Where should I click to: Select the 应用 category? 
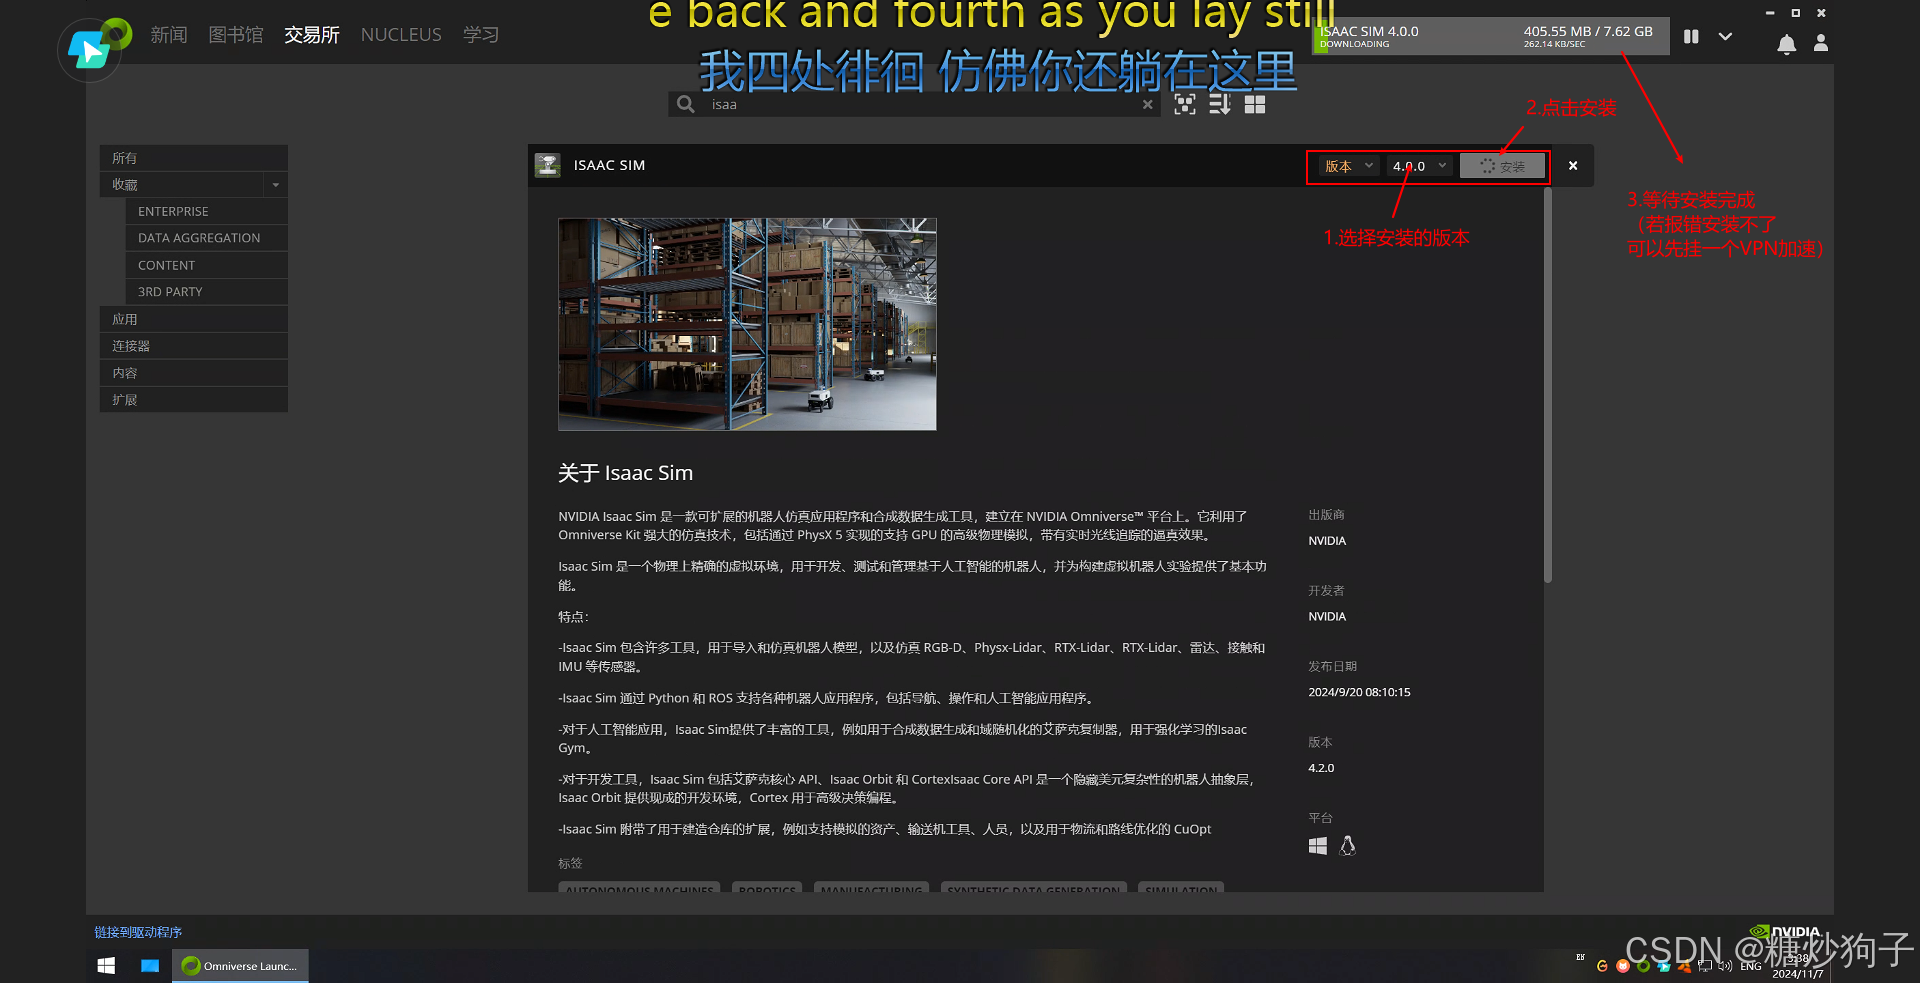coord(194,319)
